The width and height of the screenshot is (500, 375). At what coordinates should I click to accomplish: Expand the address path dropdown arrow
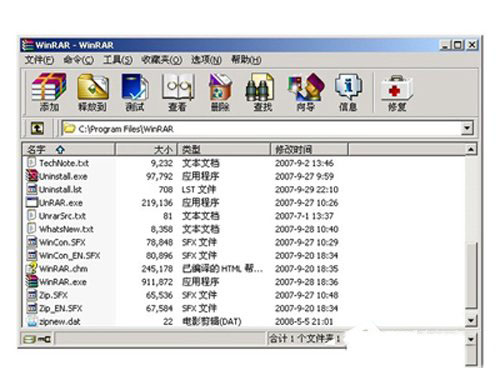click(x=467, y=128)
